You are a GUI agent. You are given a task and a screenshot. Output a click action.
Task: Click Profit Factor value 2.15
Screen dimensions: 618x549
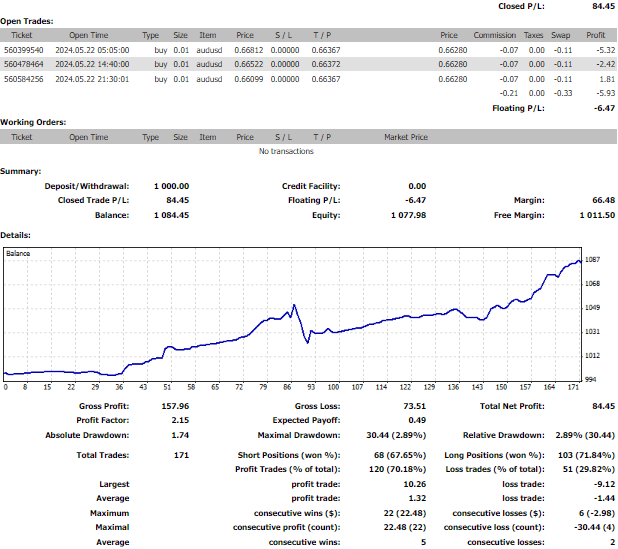(180, 420)
